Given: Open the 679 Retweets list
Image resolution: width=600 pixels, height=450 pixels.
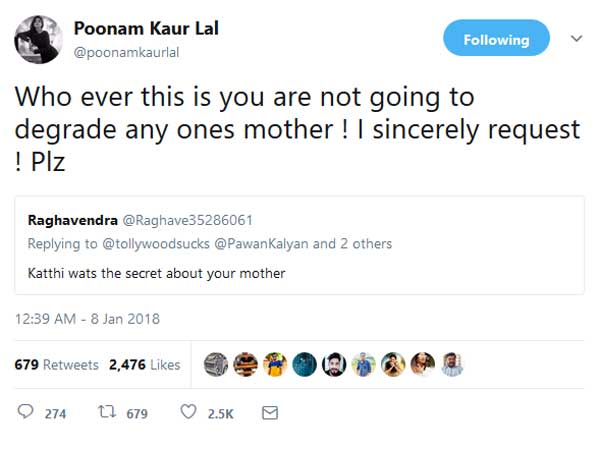Looking at the screenshot, I should pyautogui.click(x=56, y=365).
